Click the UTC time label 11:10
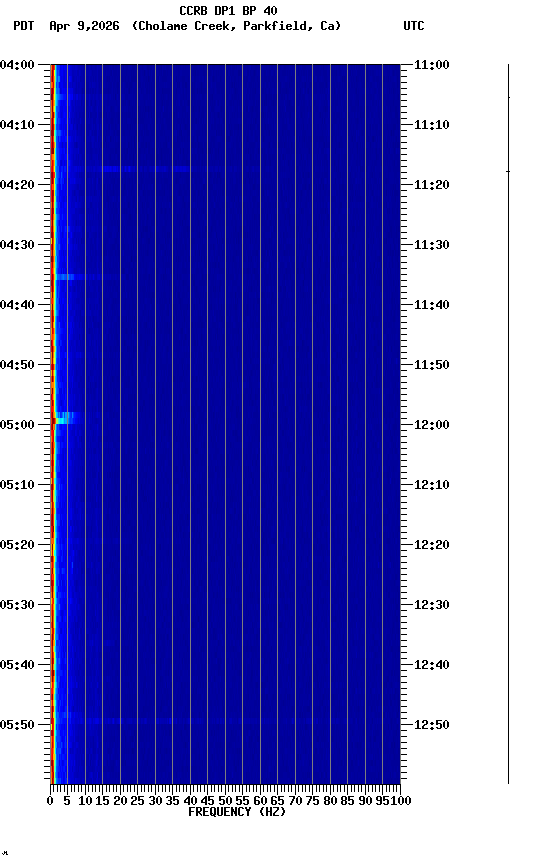The image size is (552, 864). [x=431, y=125]
